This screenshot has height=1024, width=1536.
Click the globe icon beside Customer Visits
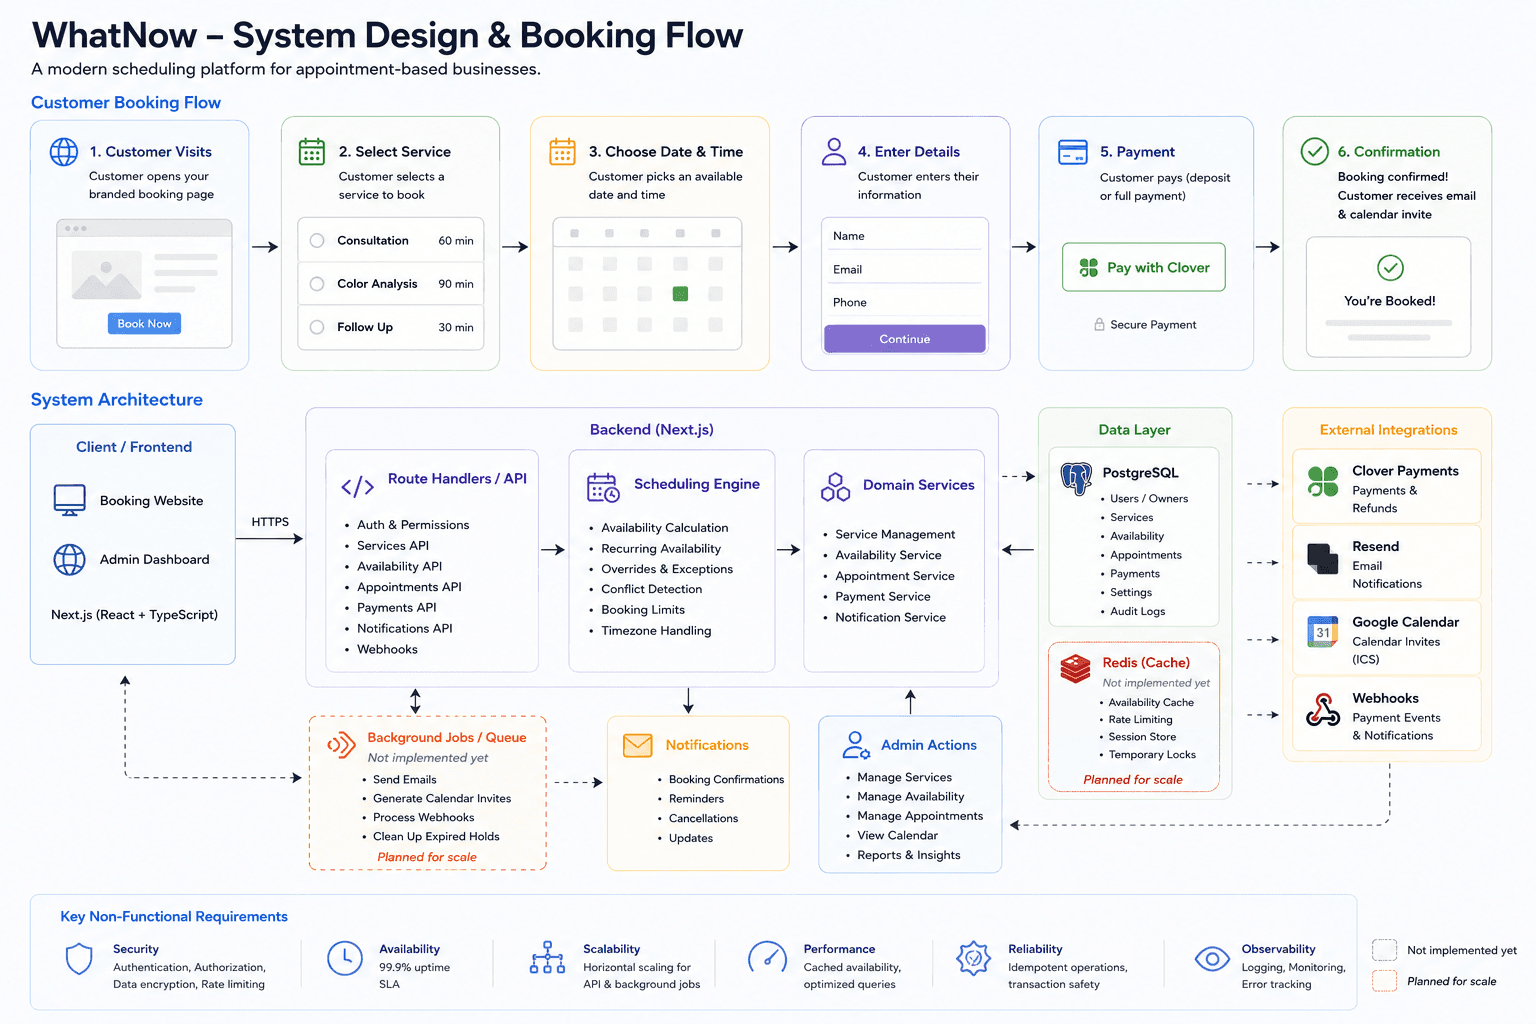(x=64, y=152)
